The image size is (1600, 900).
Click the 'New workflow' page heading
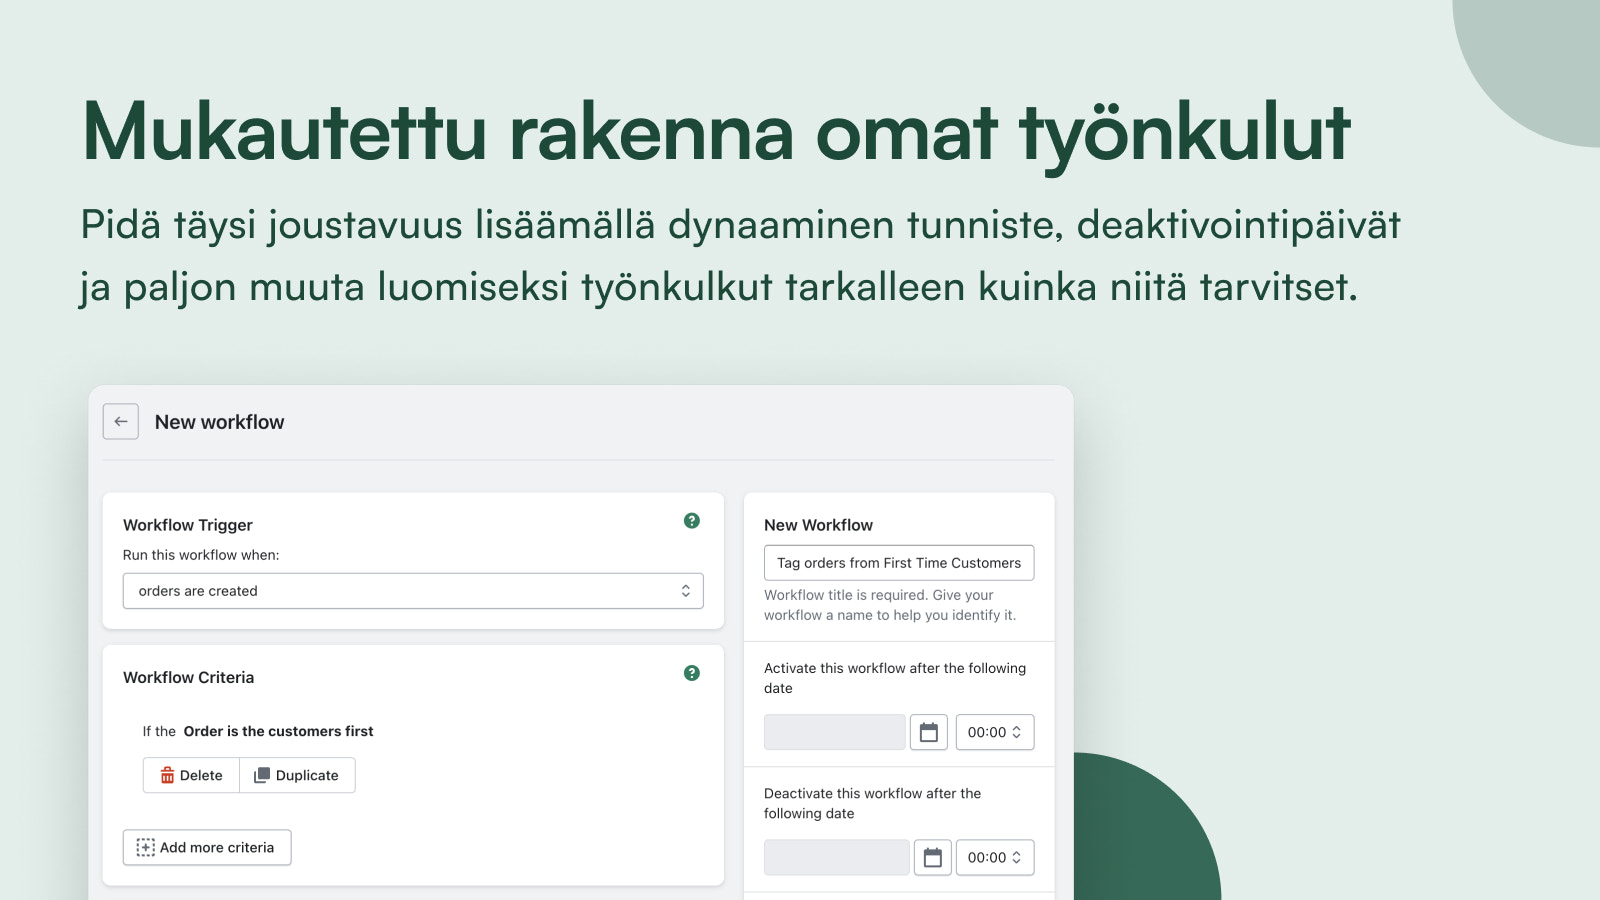tap(219, 422)
